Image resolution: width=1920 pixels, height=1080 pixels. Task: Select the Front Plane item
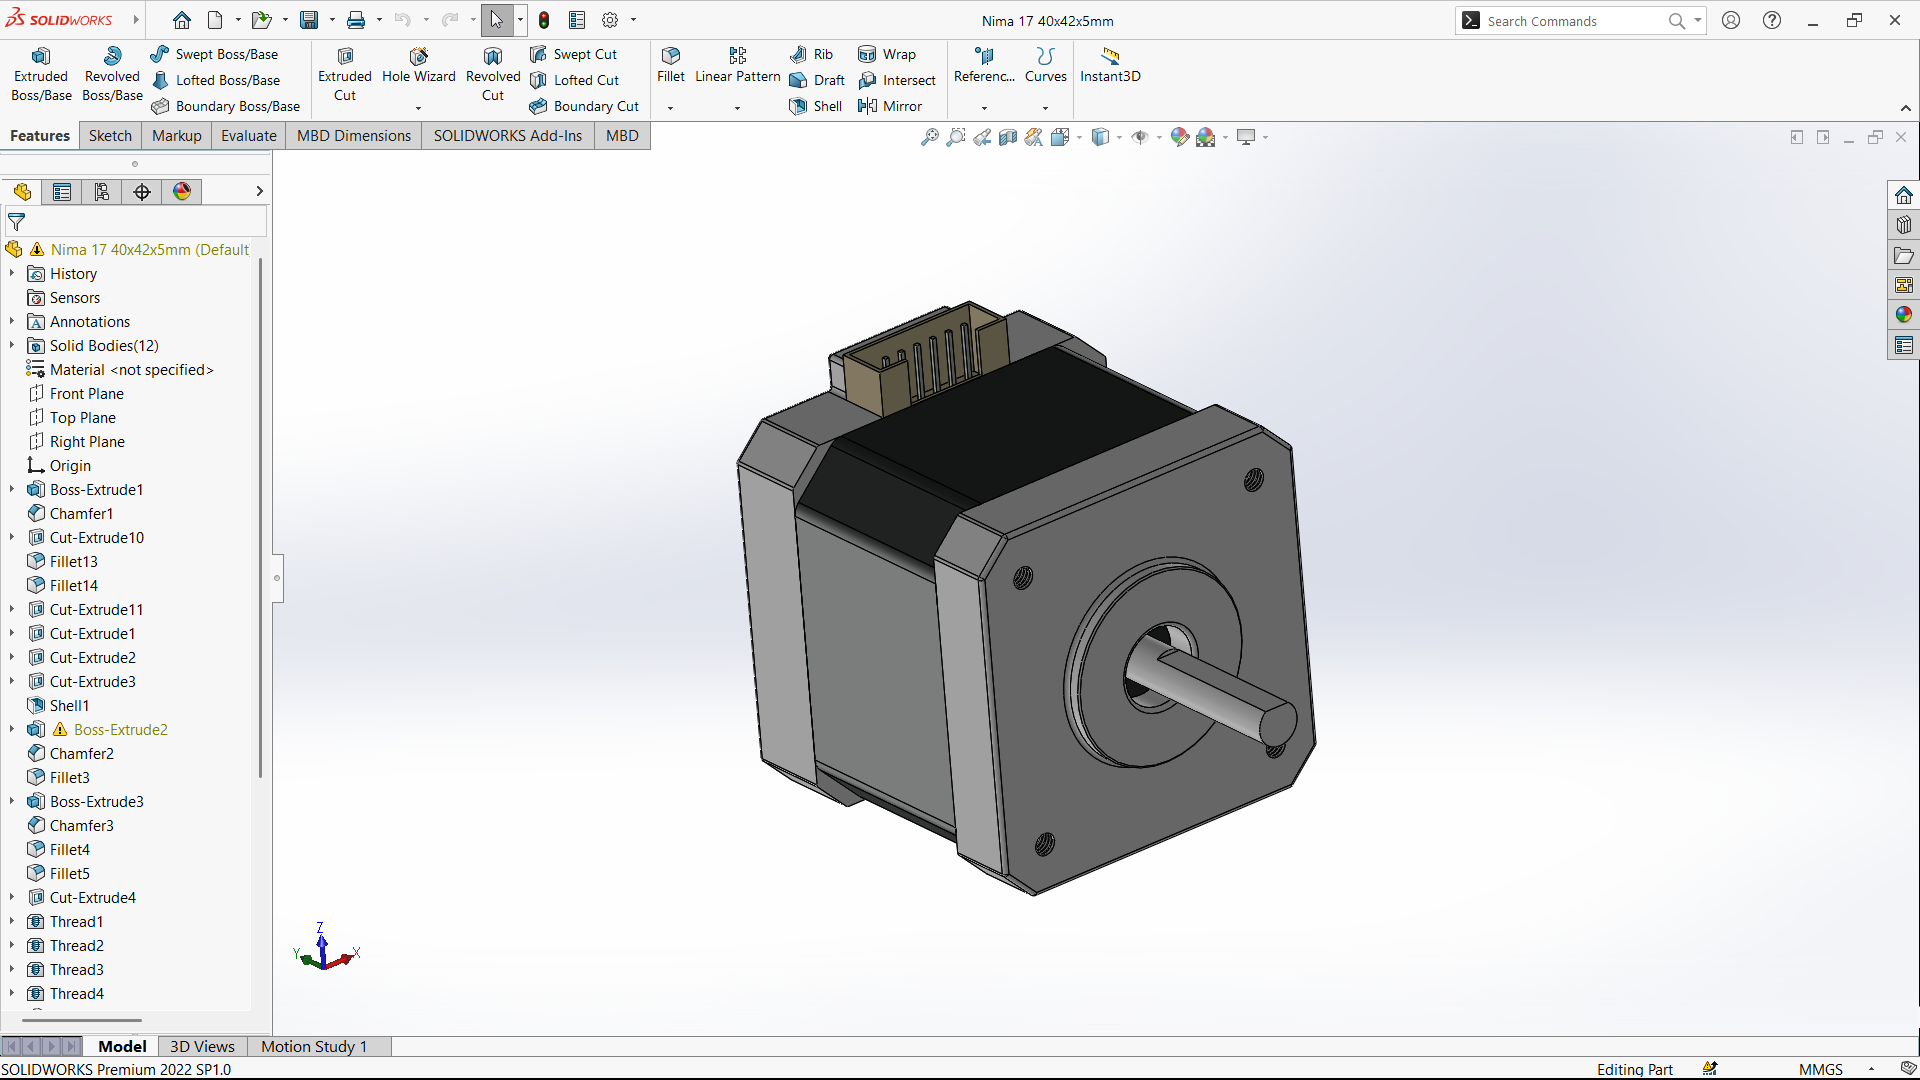[76, 393]
